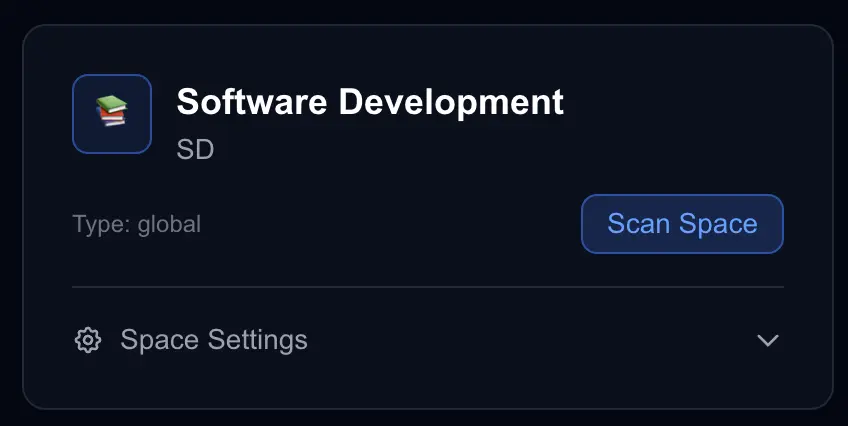848x426 pixels.
Task: Select the Software Development title
Action: [370, 102]
